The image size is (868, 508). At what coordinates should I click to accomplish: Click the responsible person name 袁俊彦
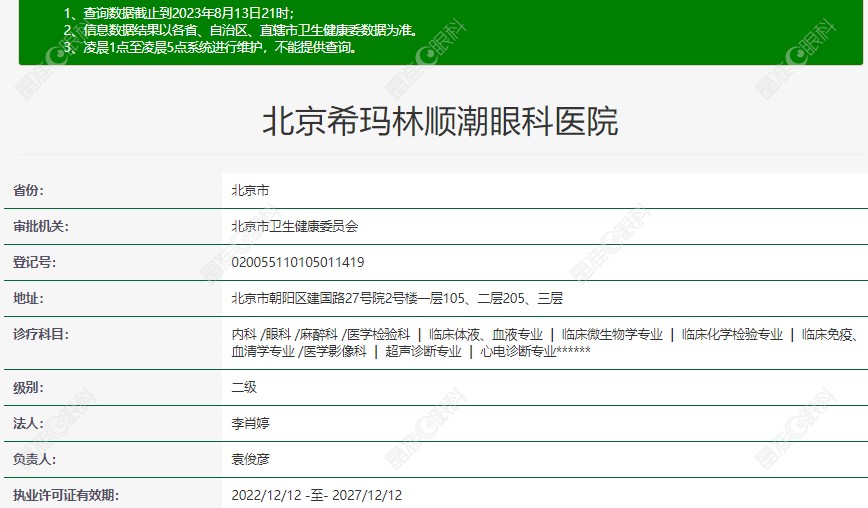(x=250, y=459)
